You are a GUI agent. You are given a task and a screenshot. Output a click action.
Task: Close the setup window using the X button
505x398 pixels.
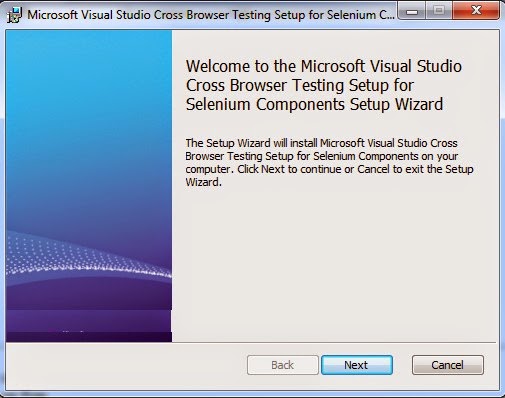click(x=476, y=11)
